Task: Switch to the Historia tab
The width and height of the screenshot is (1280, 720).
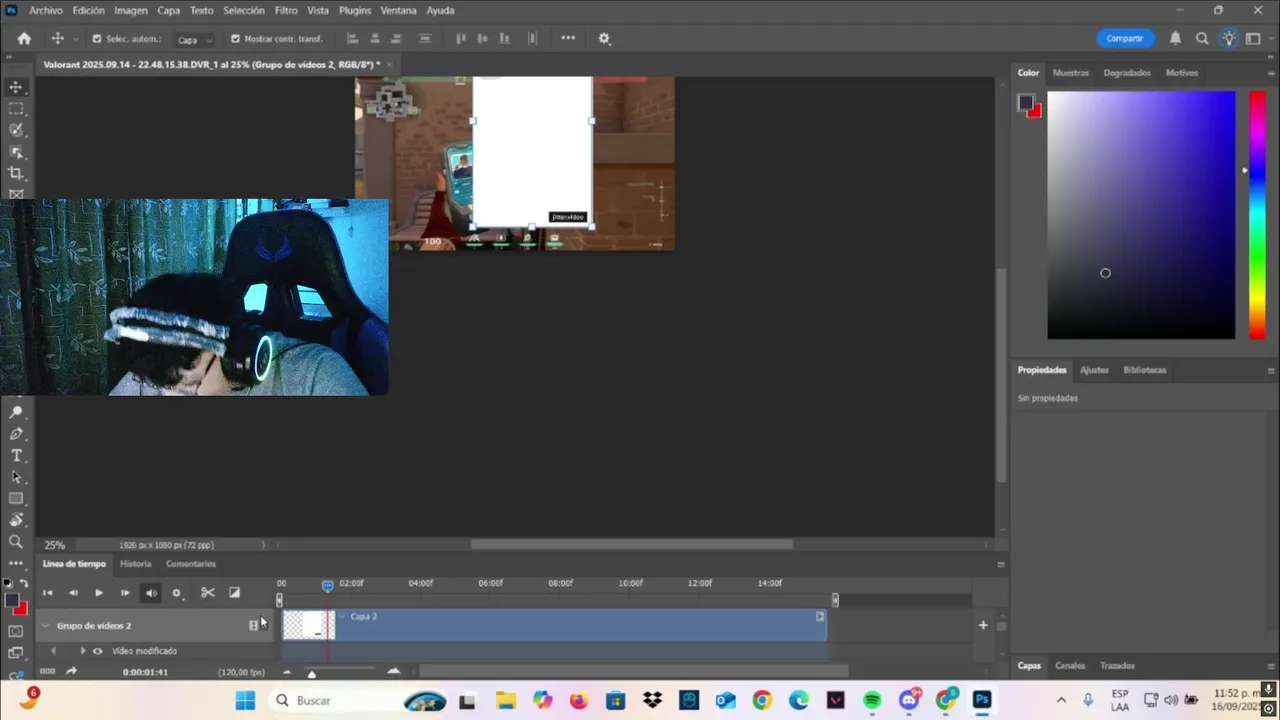Action: click(136, 564)
